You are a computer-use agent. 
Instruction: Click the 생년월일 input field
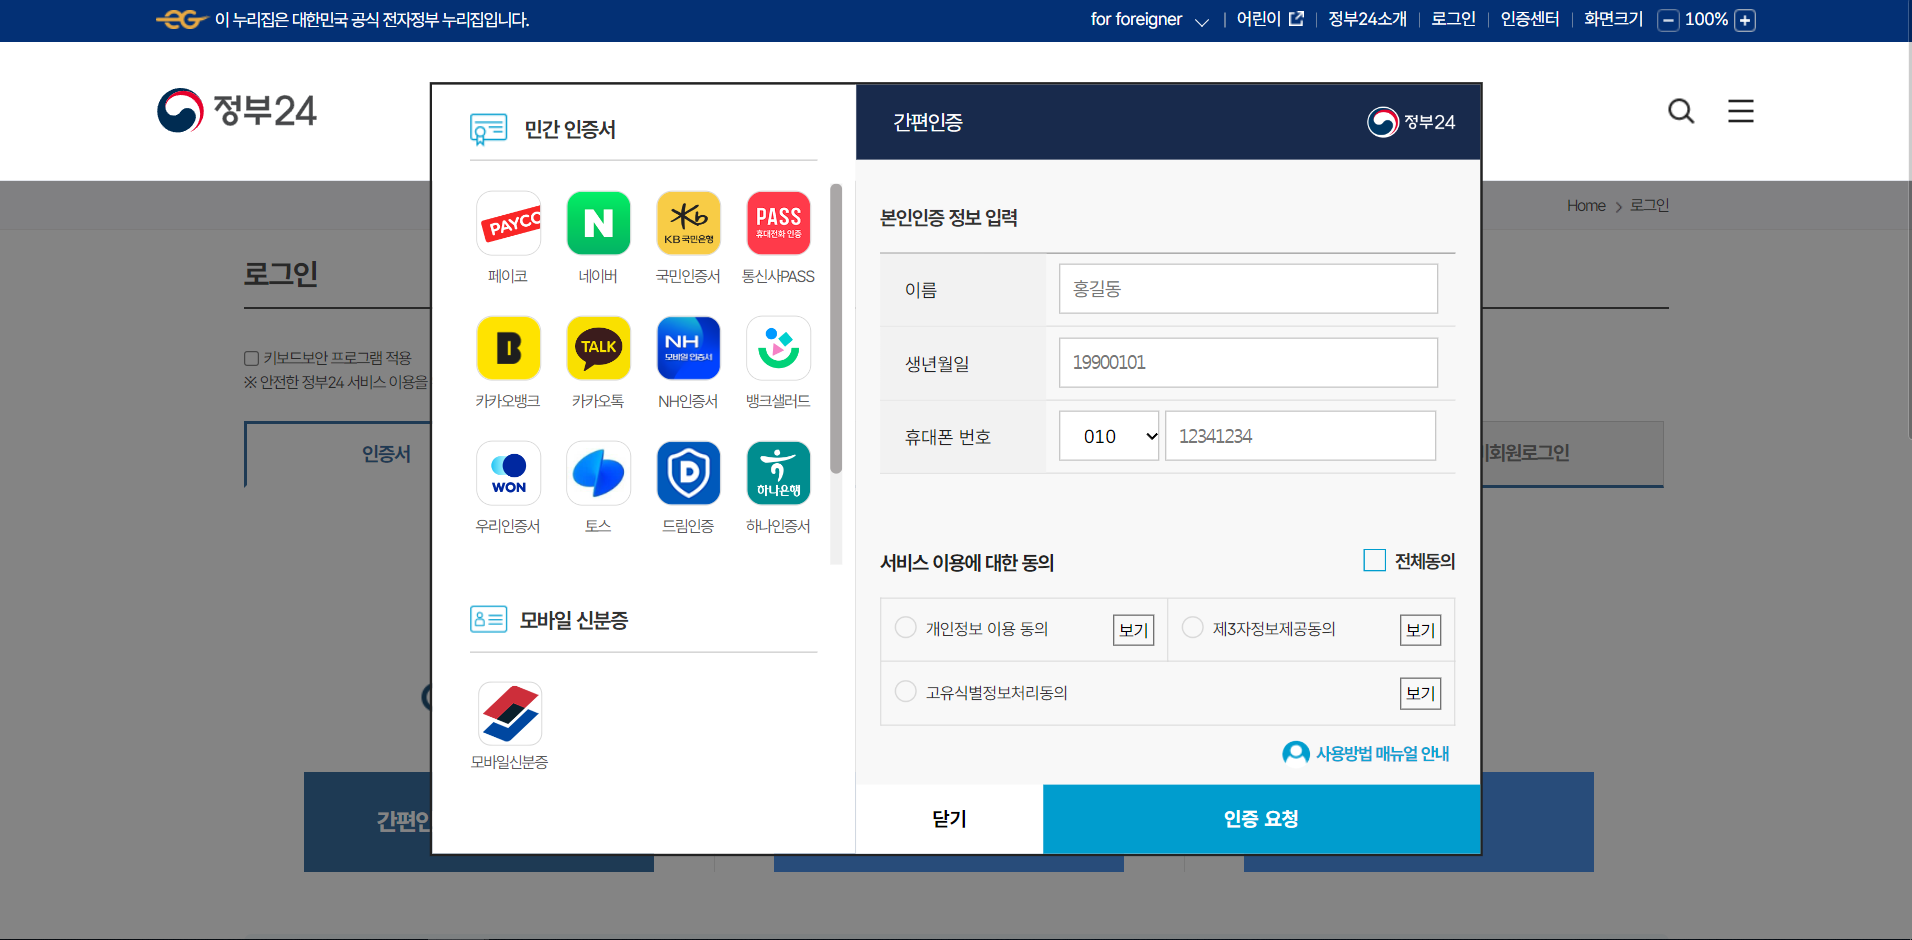pos(1248,362)
